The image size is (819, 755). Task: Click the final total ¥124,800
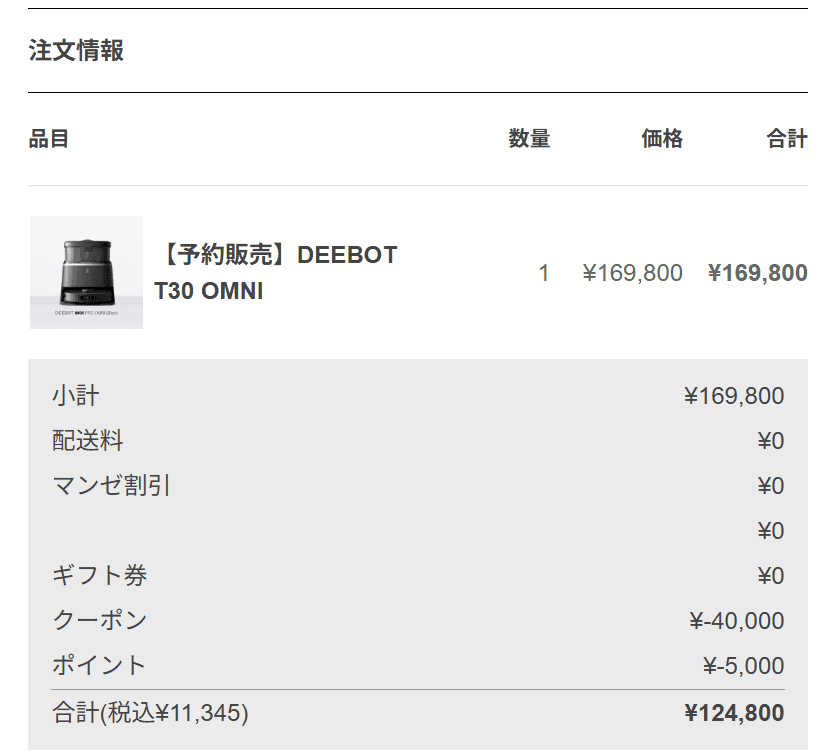734,713
